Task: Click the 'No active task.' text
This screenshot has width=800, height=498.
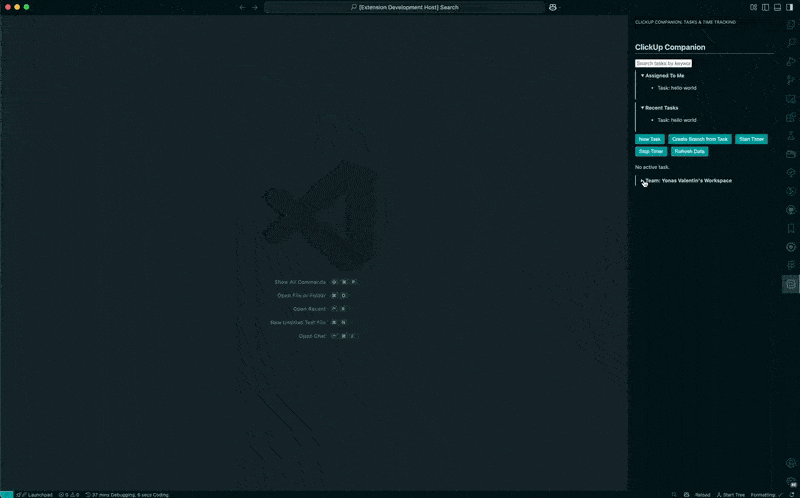Action: (652, 167)
